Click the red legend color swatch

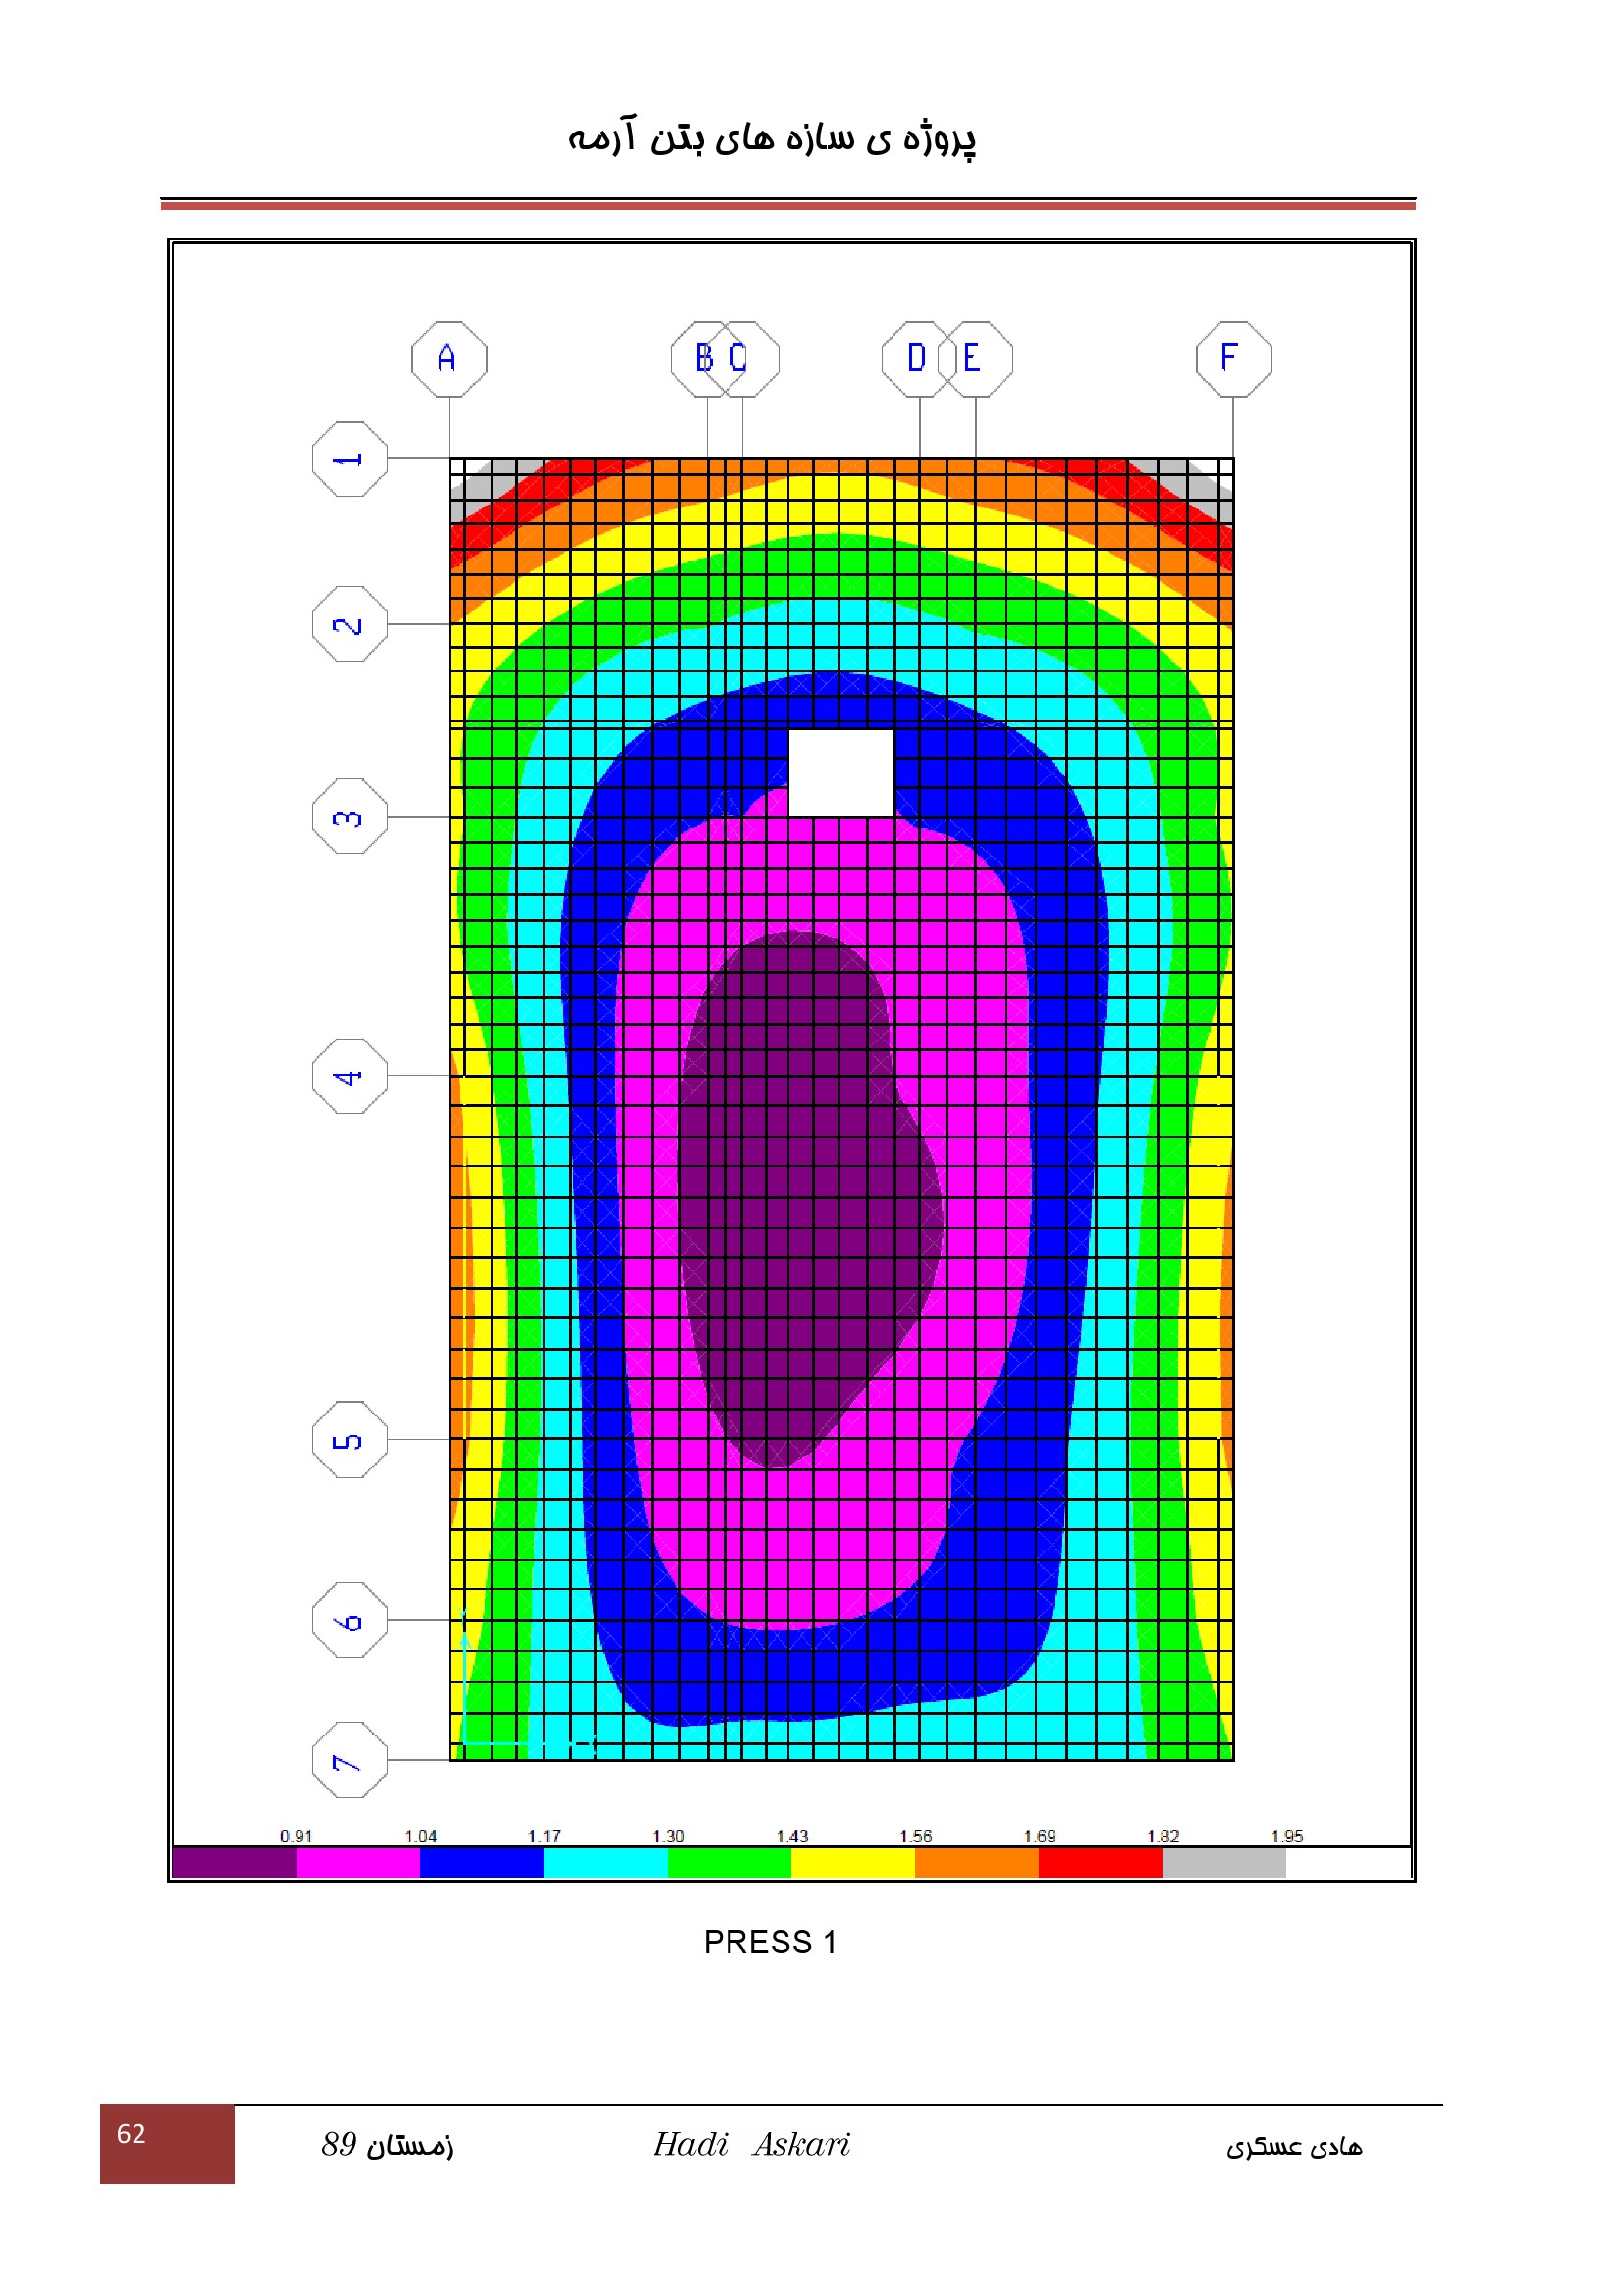coord(1100,1862)
